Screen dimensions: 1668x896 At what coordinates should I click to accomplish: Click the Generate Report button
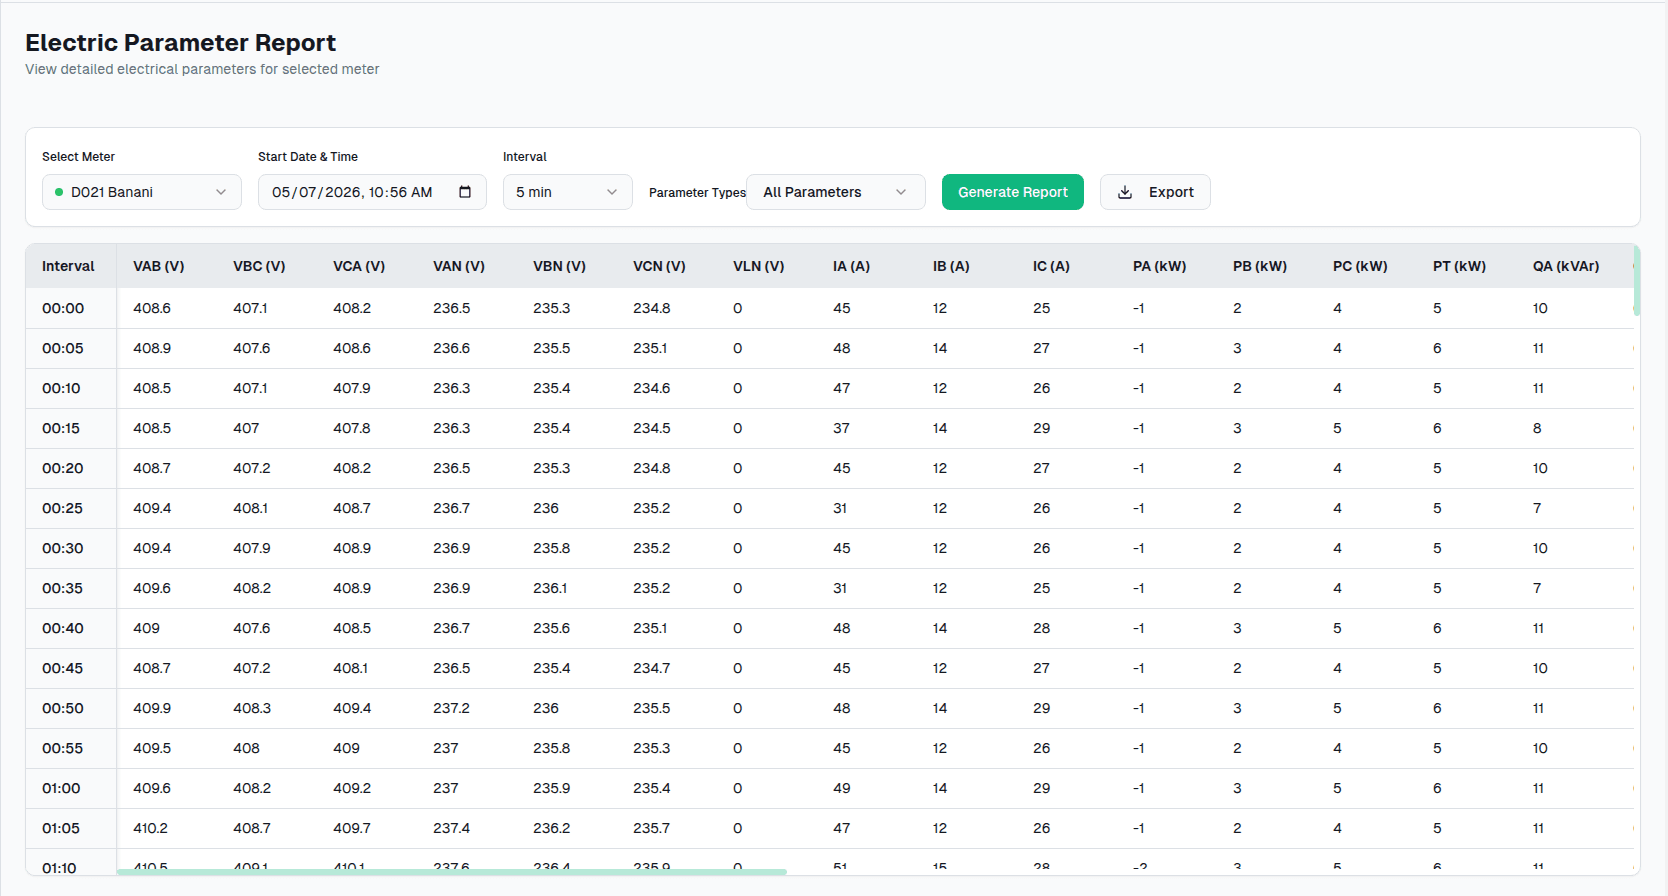(x=1013, y=192)
